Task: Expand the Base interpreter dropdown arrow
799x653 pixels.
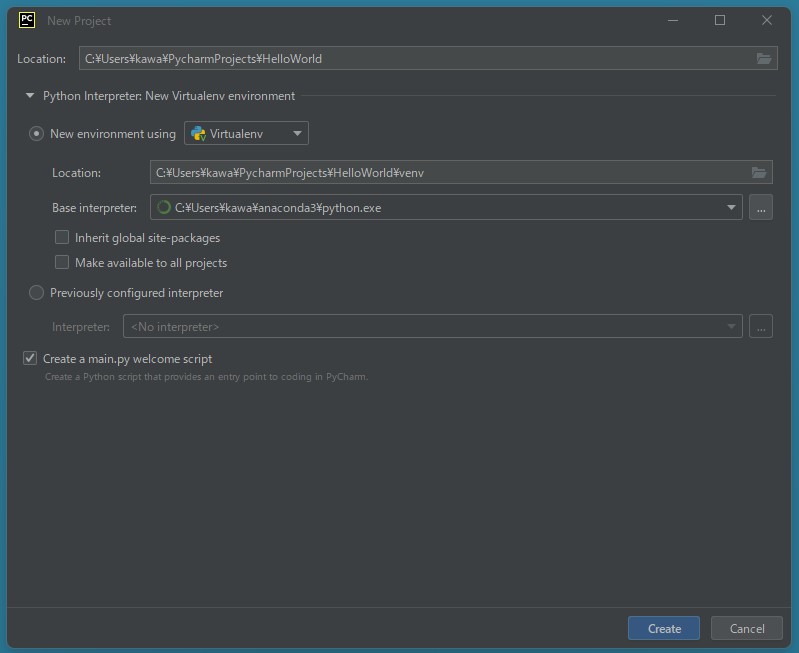Action: [731, 207]
